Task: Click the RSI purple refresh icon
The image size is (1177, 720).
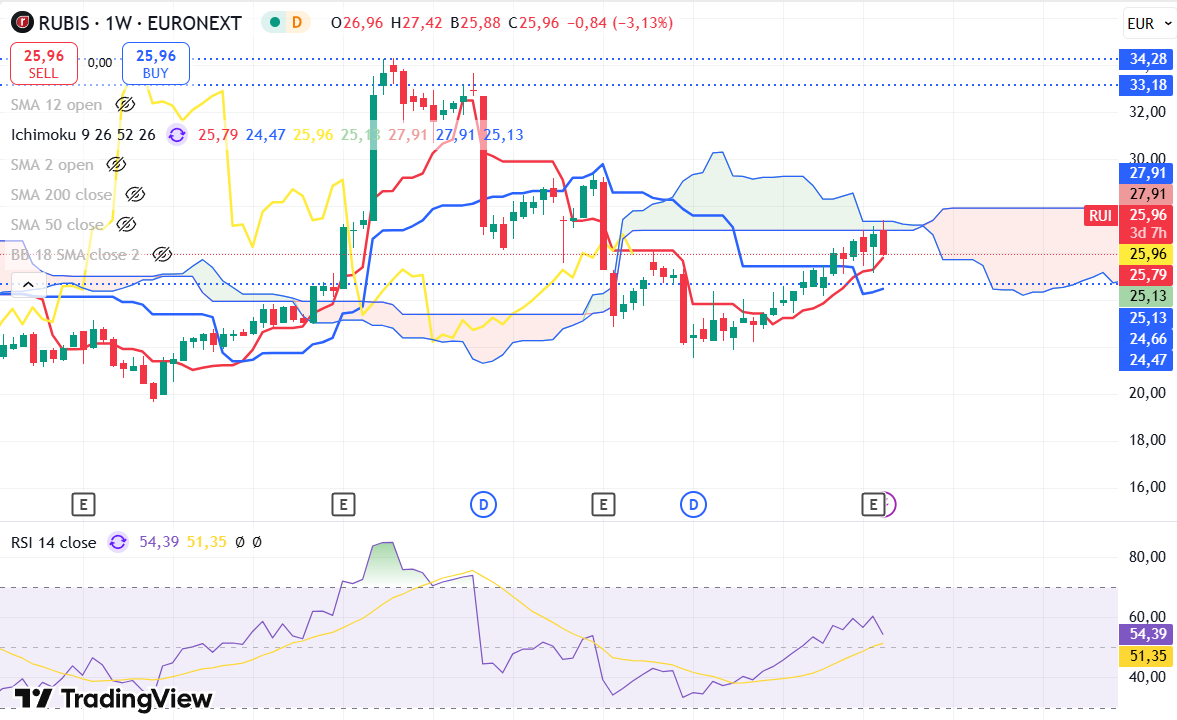Action: coord(118,542)
